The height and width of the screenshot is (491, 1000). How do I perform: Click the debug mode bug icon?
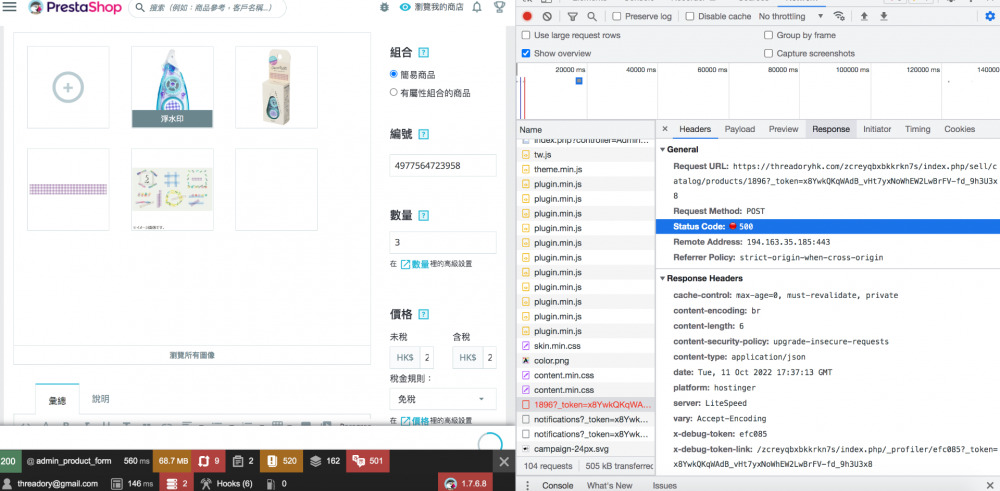384,8
